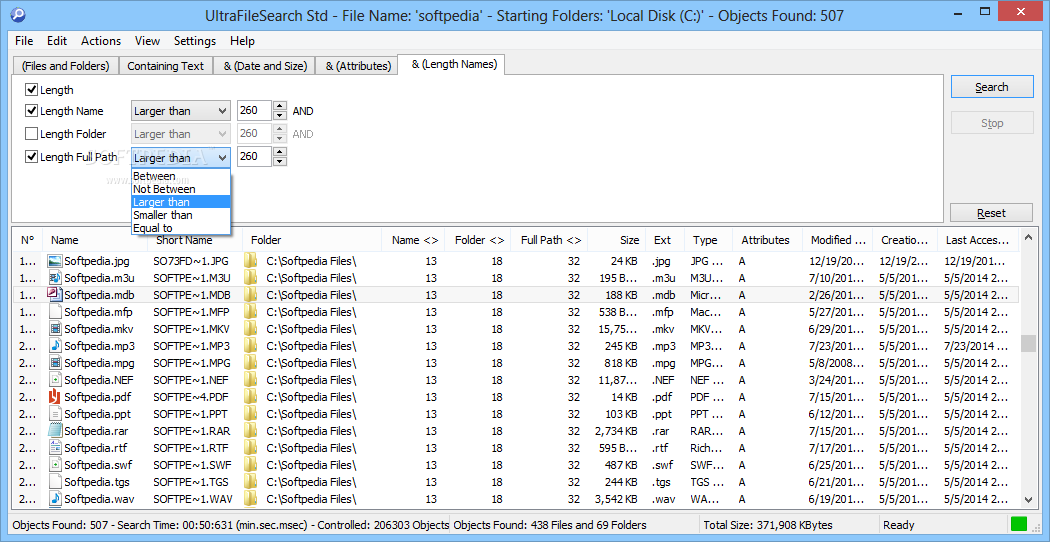Viewport: 1050px width, 542px height.
Task: Open the File menu
Action: tap(24, 41)
